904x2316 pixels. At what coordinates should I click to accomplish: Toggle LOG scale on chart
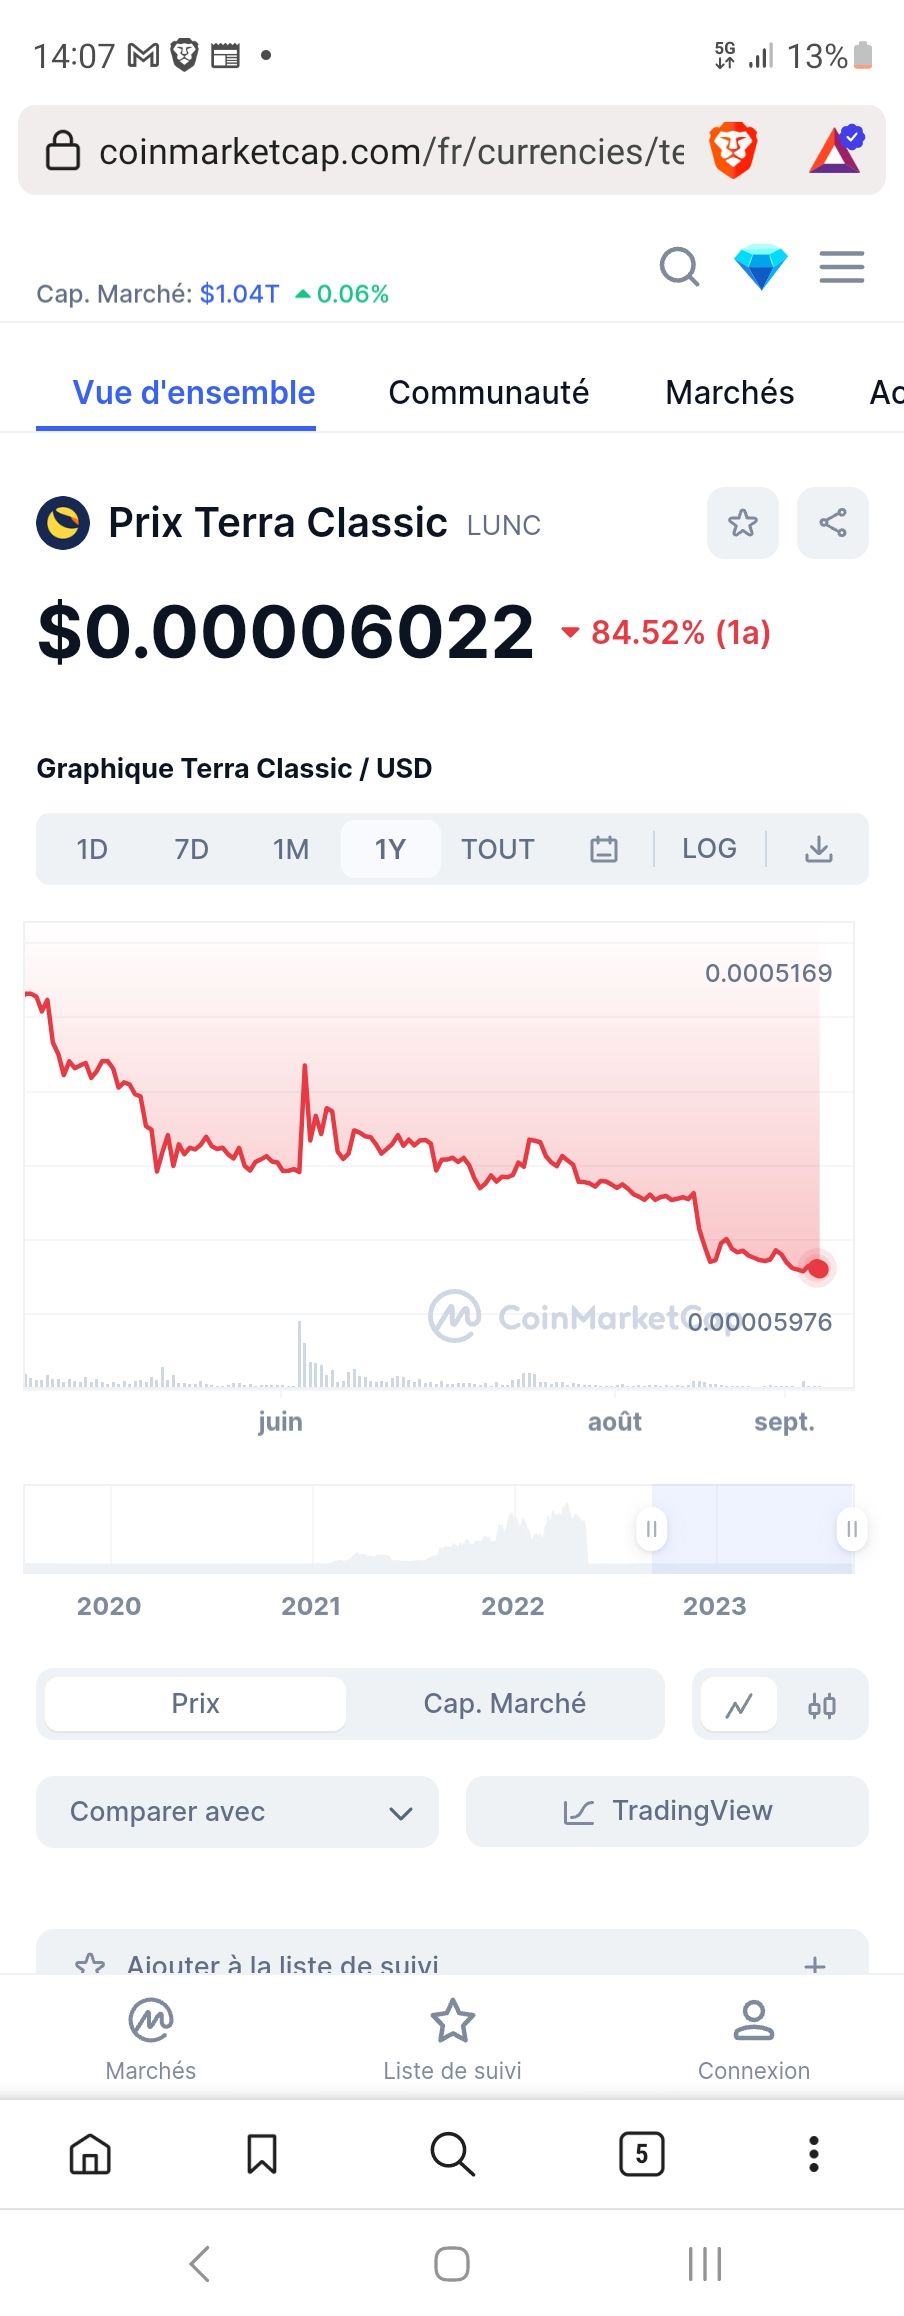(x=709, y=849)
